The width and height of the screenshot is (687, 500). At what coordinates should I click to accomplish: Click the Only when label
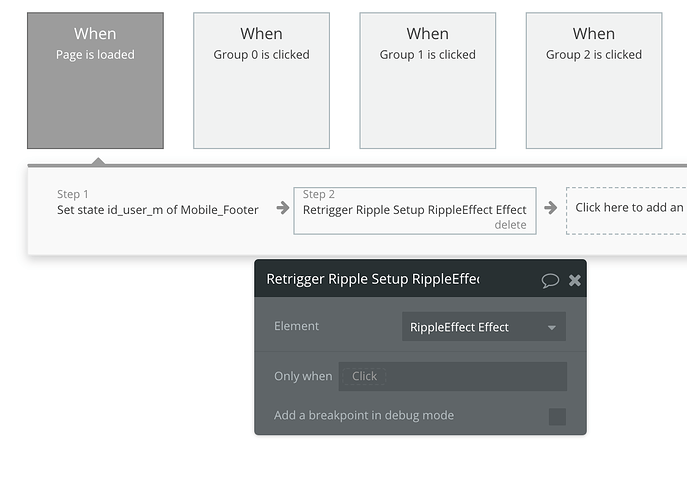click(302, 376)
